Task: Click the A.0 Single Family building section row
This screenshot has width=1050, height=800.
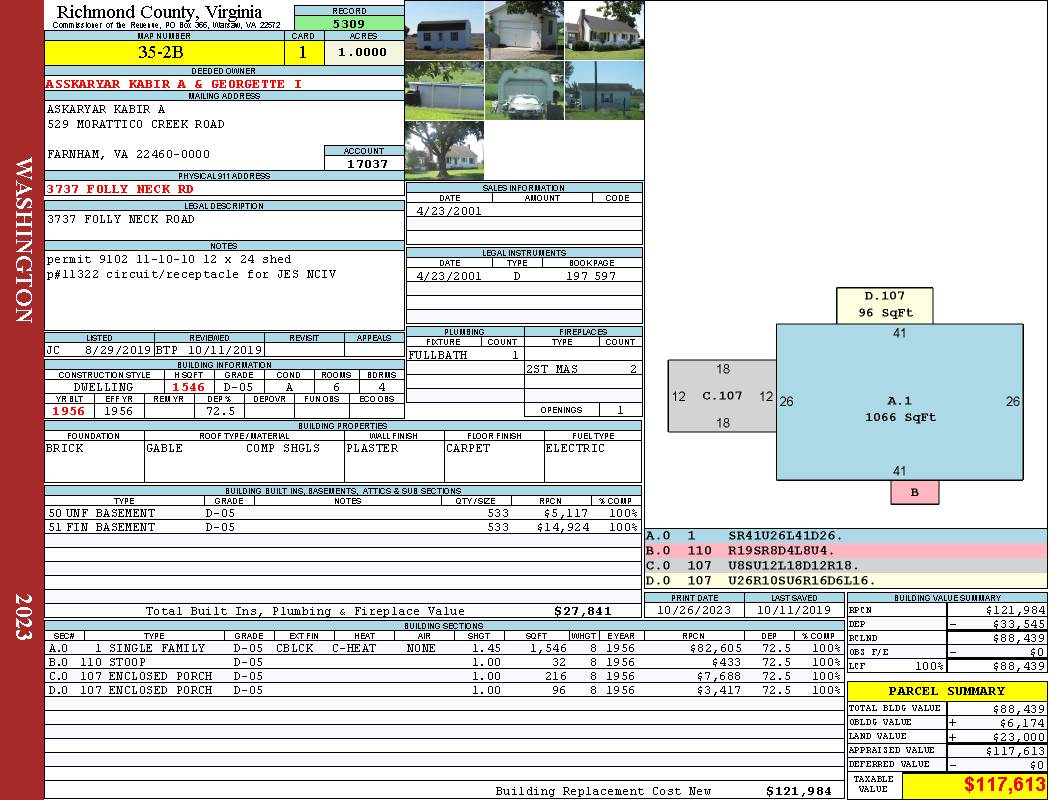Action: coord(442,648)
